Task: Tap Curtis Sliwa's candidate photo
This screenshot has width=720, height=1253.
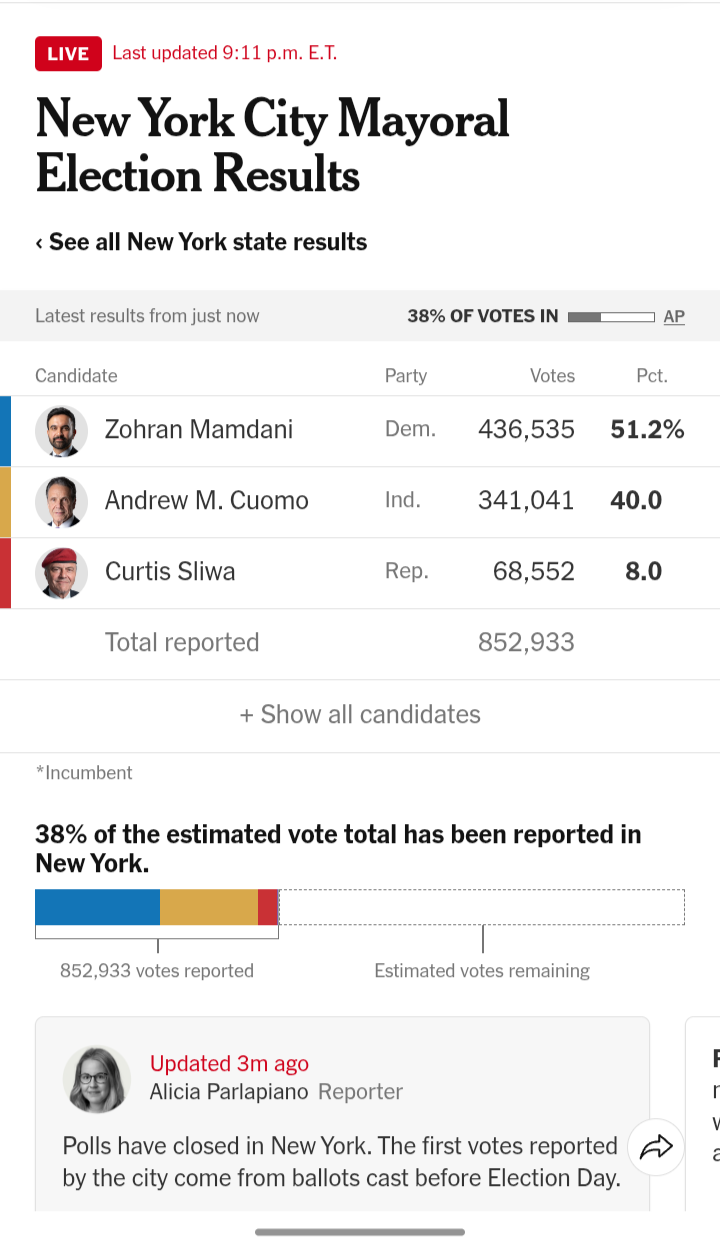Action: coord(61,572)
